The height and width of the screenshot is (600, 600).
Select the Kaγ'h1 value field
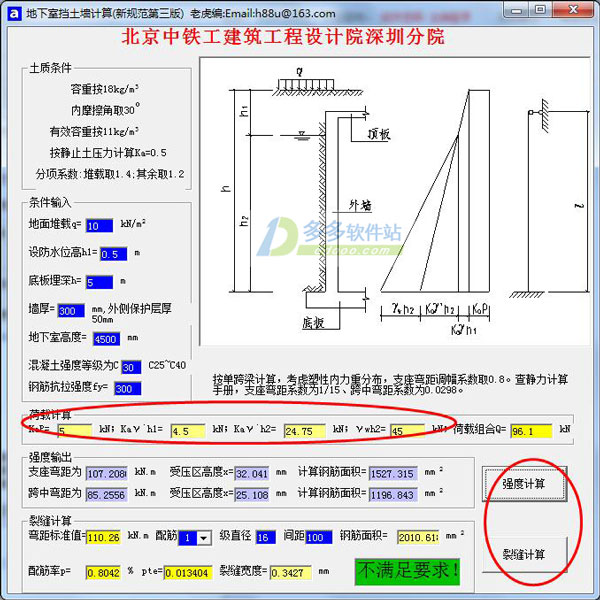point(188,431)
